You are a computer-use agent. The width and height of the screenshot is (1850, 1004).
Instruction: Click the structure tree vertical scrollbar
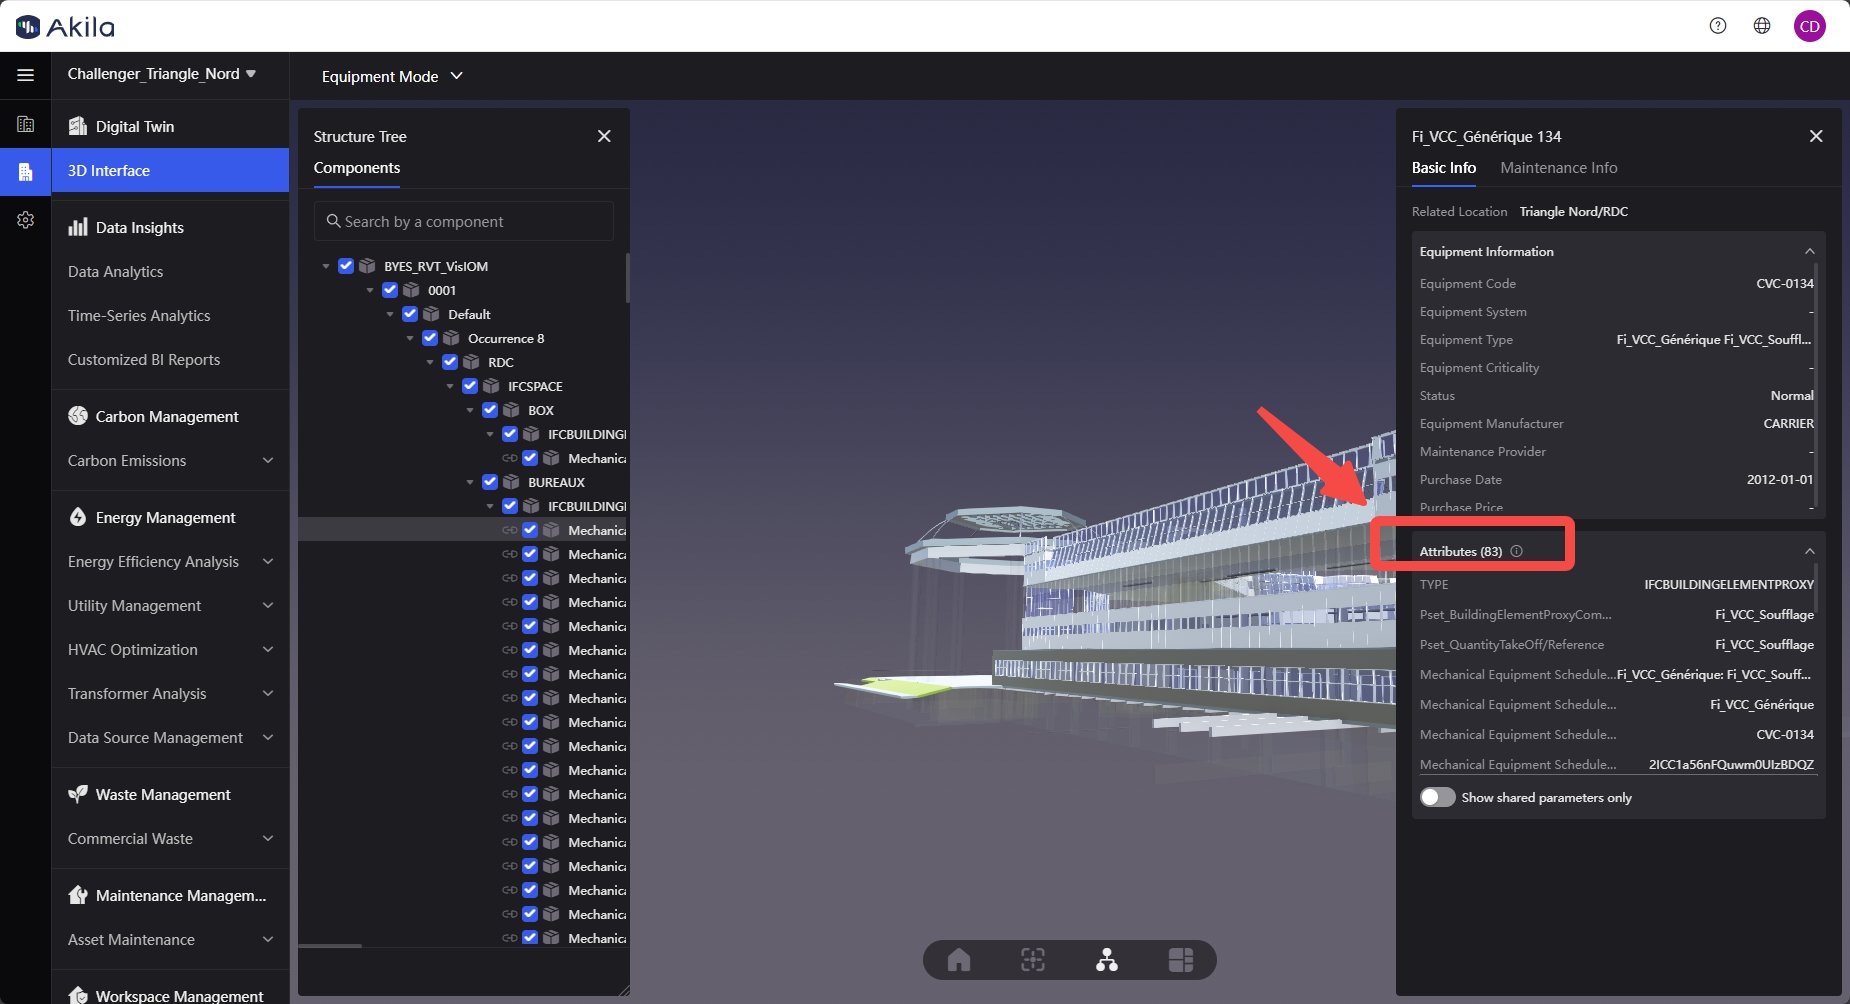pyautogui.click(x=627, y=278)
